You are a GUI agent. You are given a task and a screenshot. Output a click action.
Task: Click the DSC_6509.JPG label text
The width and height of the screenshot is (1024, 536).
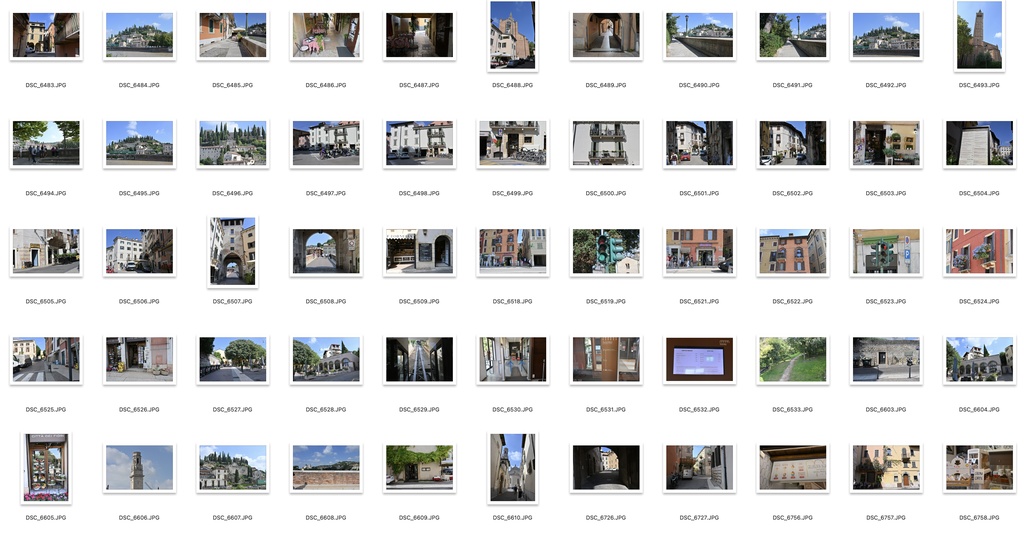tap(419, 302)
